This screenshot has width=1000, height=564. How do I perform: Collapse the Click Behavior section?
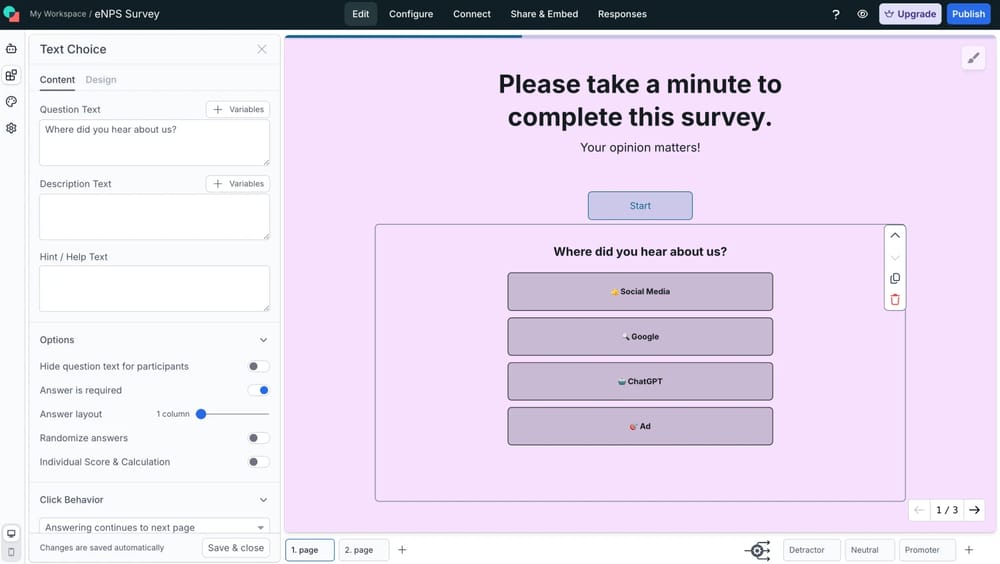point(264,500)
